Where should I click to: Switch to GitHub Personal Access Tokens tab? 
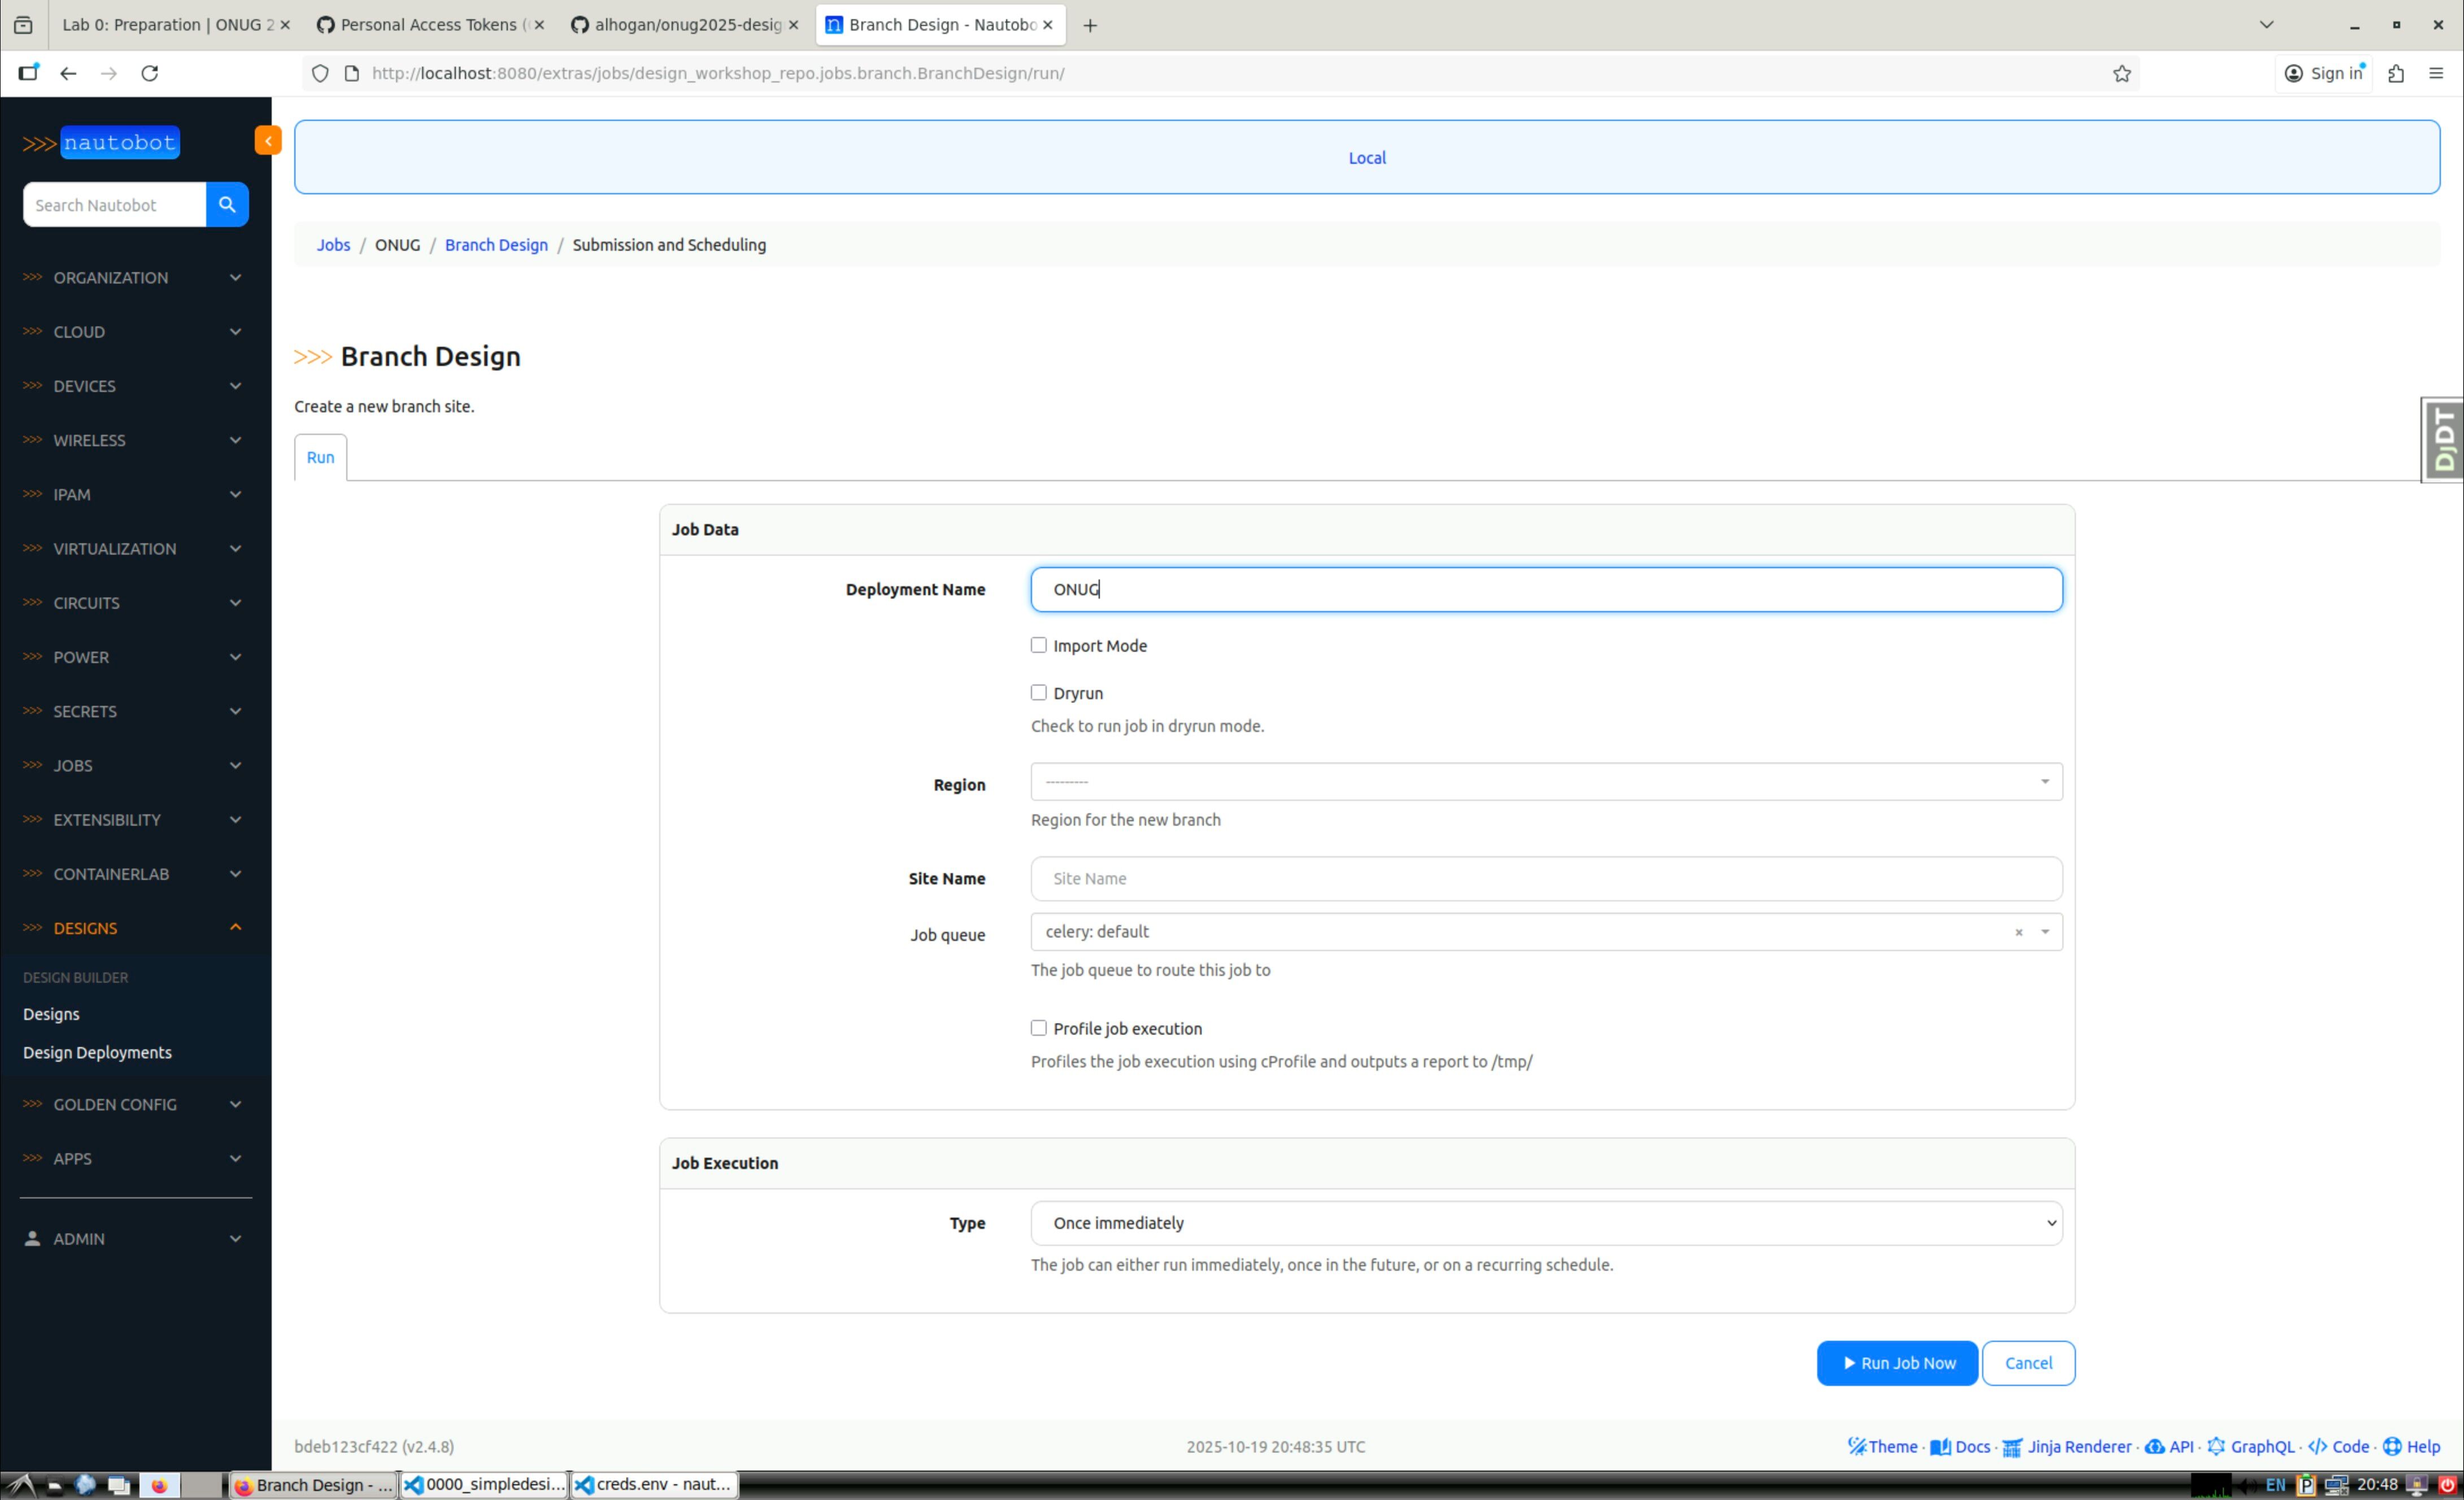[x=429, y=25]
